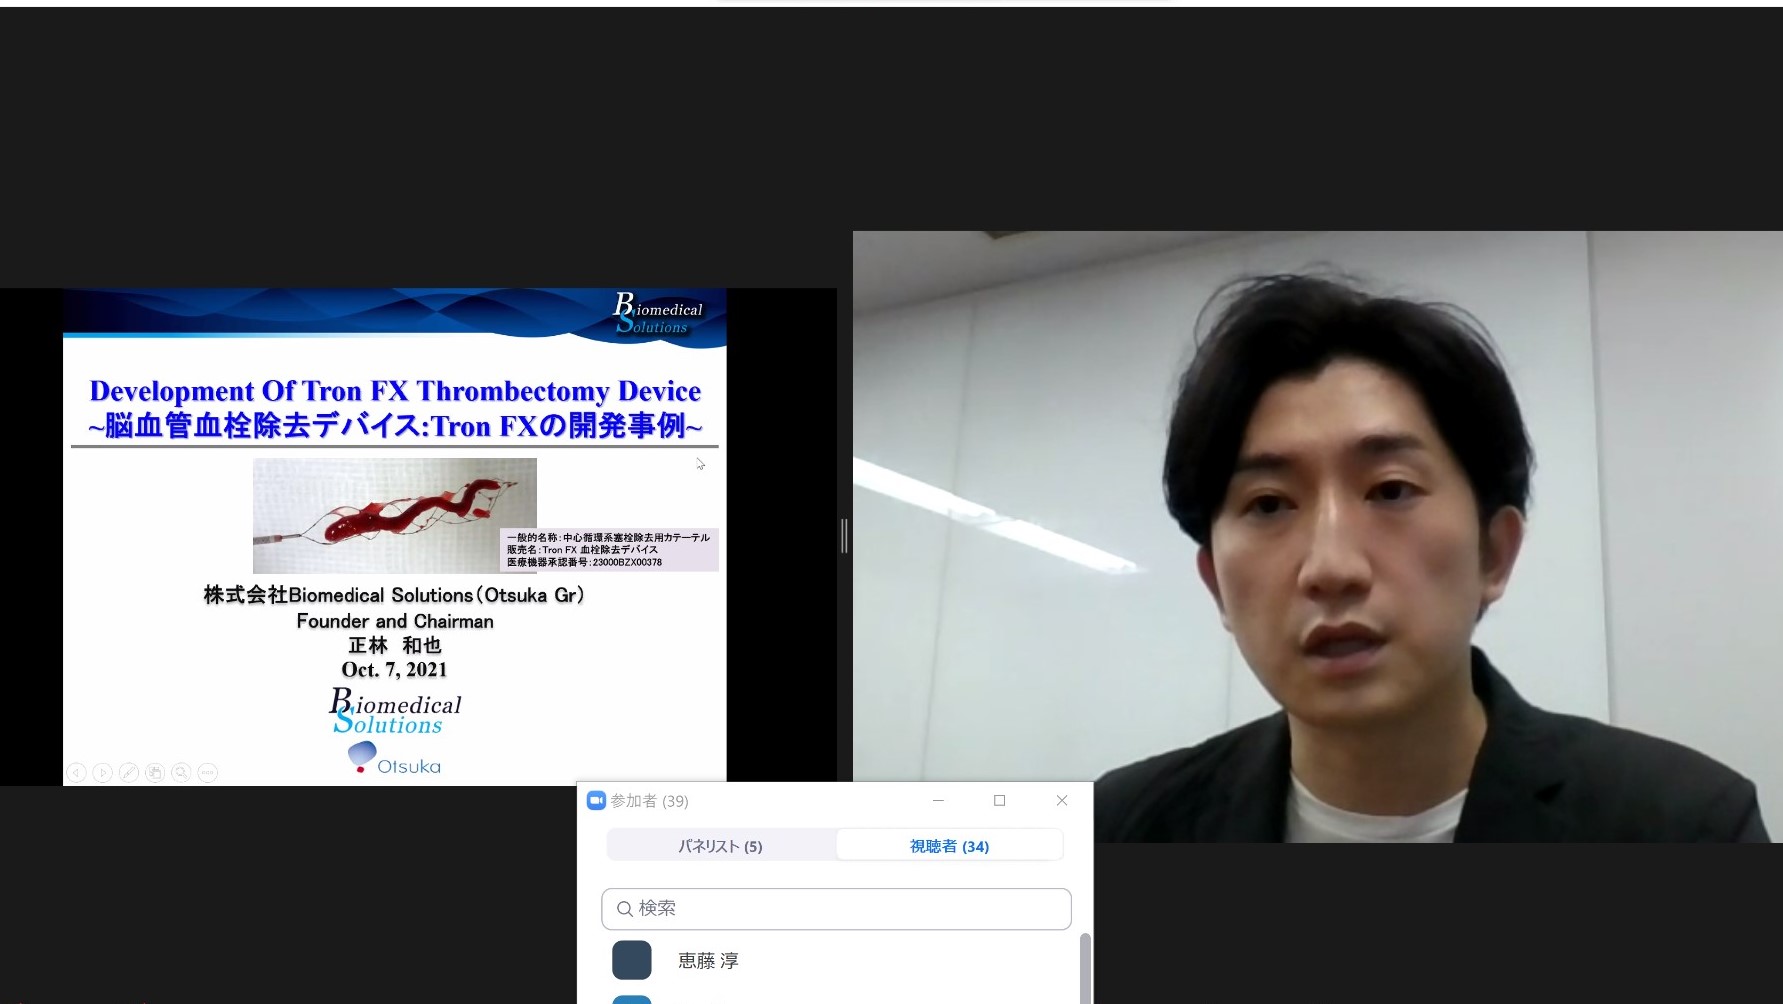This screenshot has height=1004, width=1783.
Task: Click Otsuka logo on slide
Action: coord(394,758)
